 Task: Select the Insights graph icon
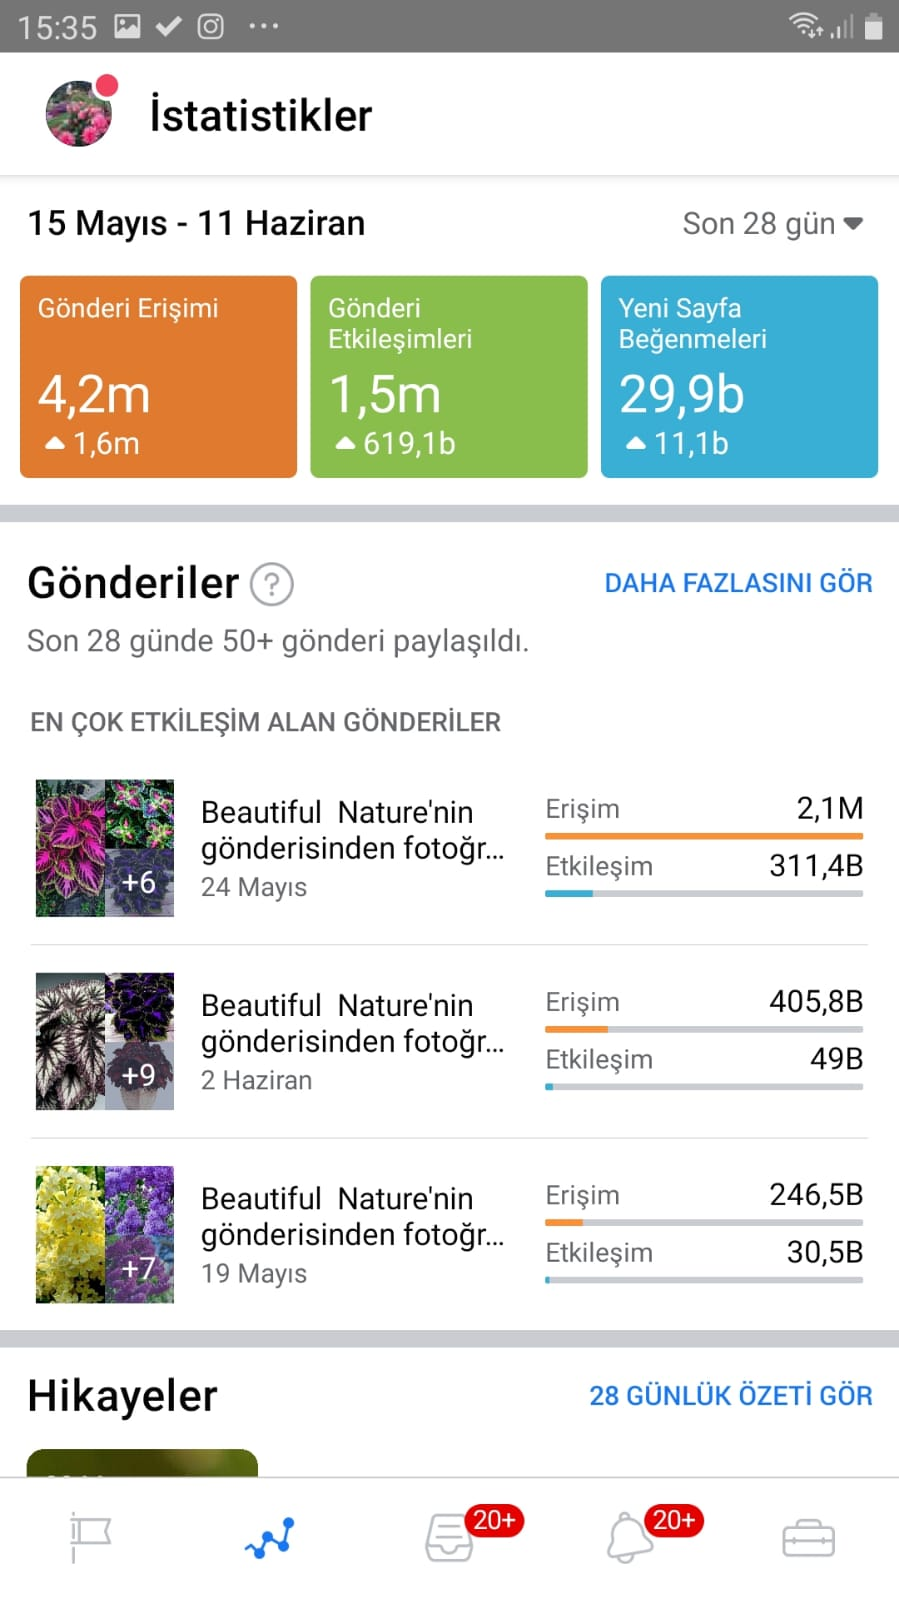pos(270,1538)
